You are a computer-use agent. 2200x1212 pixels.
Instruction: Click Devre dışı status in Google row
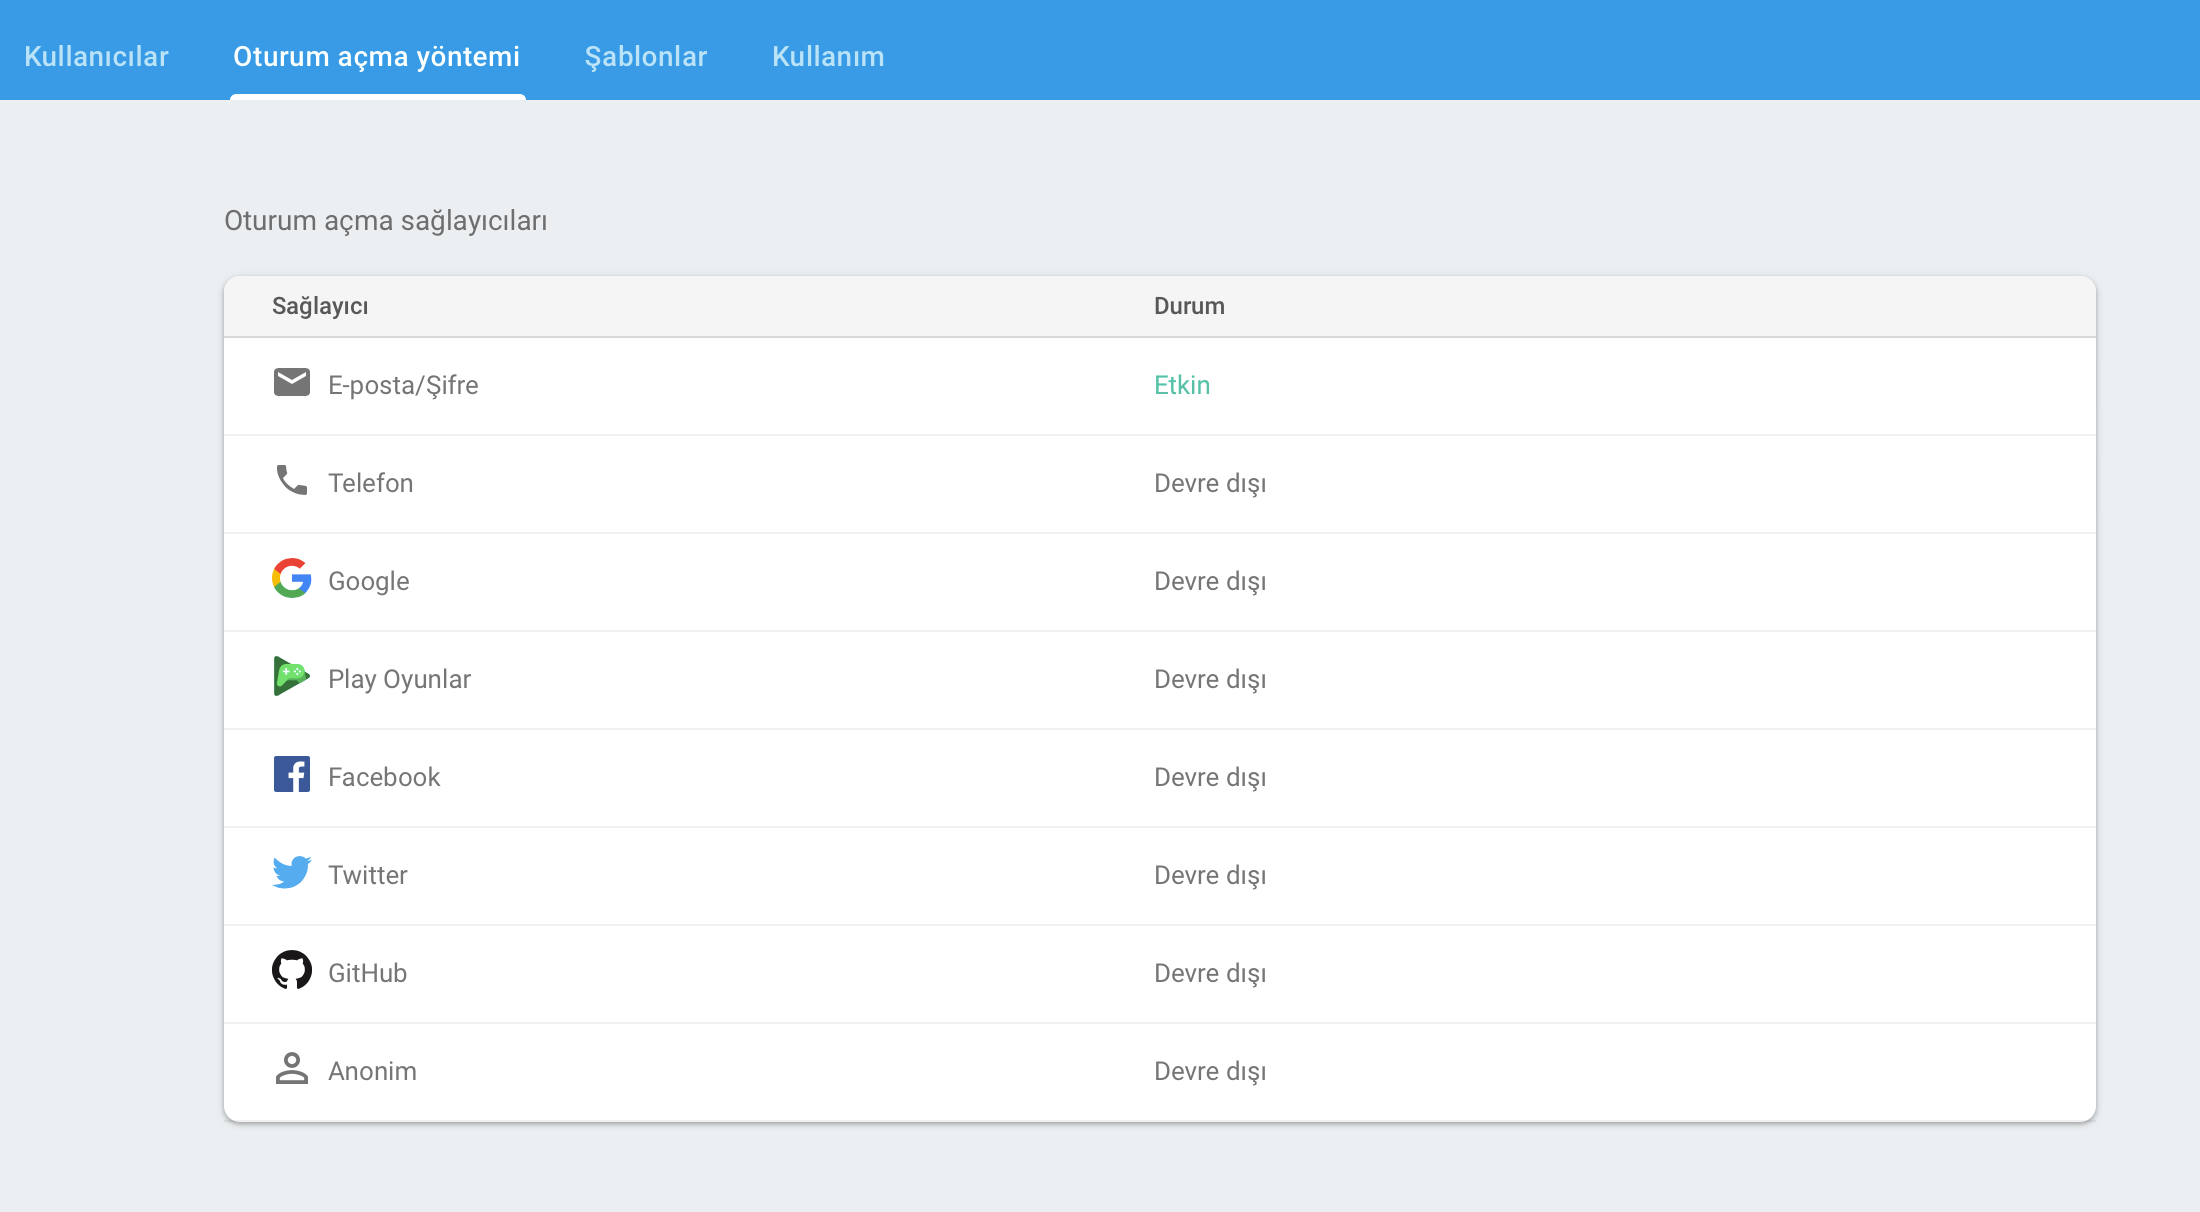[1210, 581]
